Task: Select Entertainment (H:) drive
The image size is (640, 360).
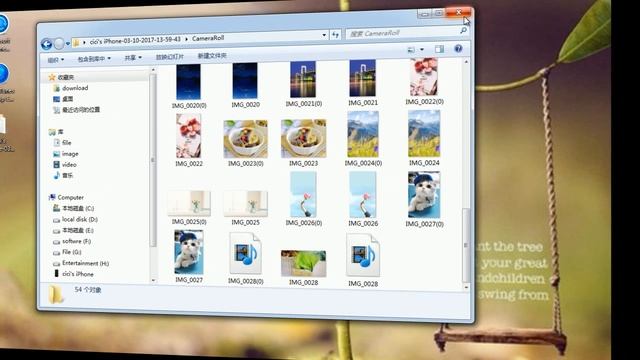Action: [81, 263]
